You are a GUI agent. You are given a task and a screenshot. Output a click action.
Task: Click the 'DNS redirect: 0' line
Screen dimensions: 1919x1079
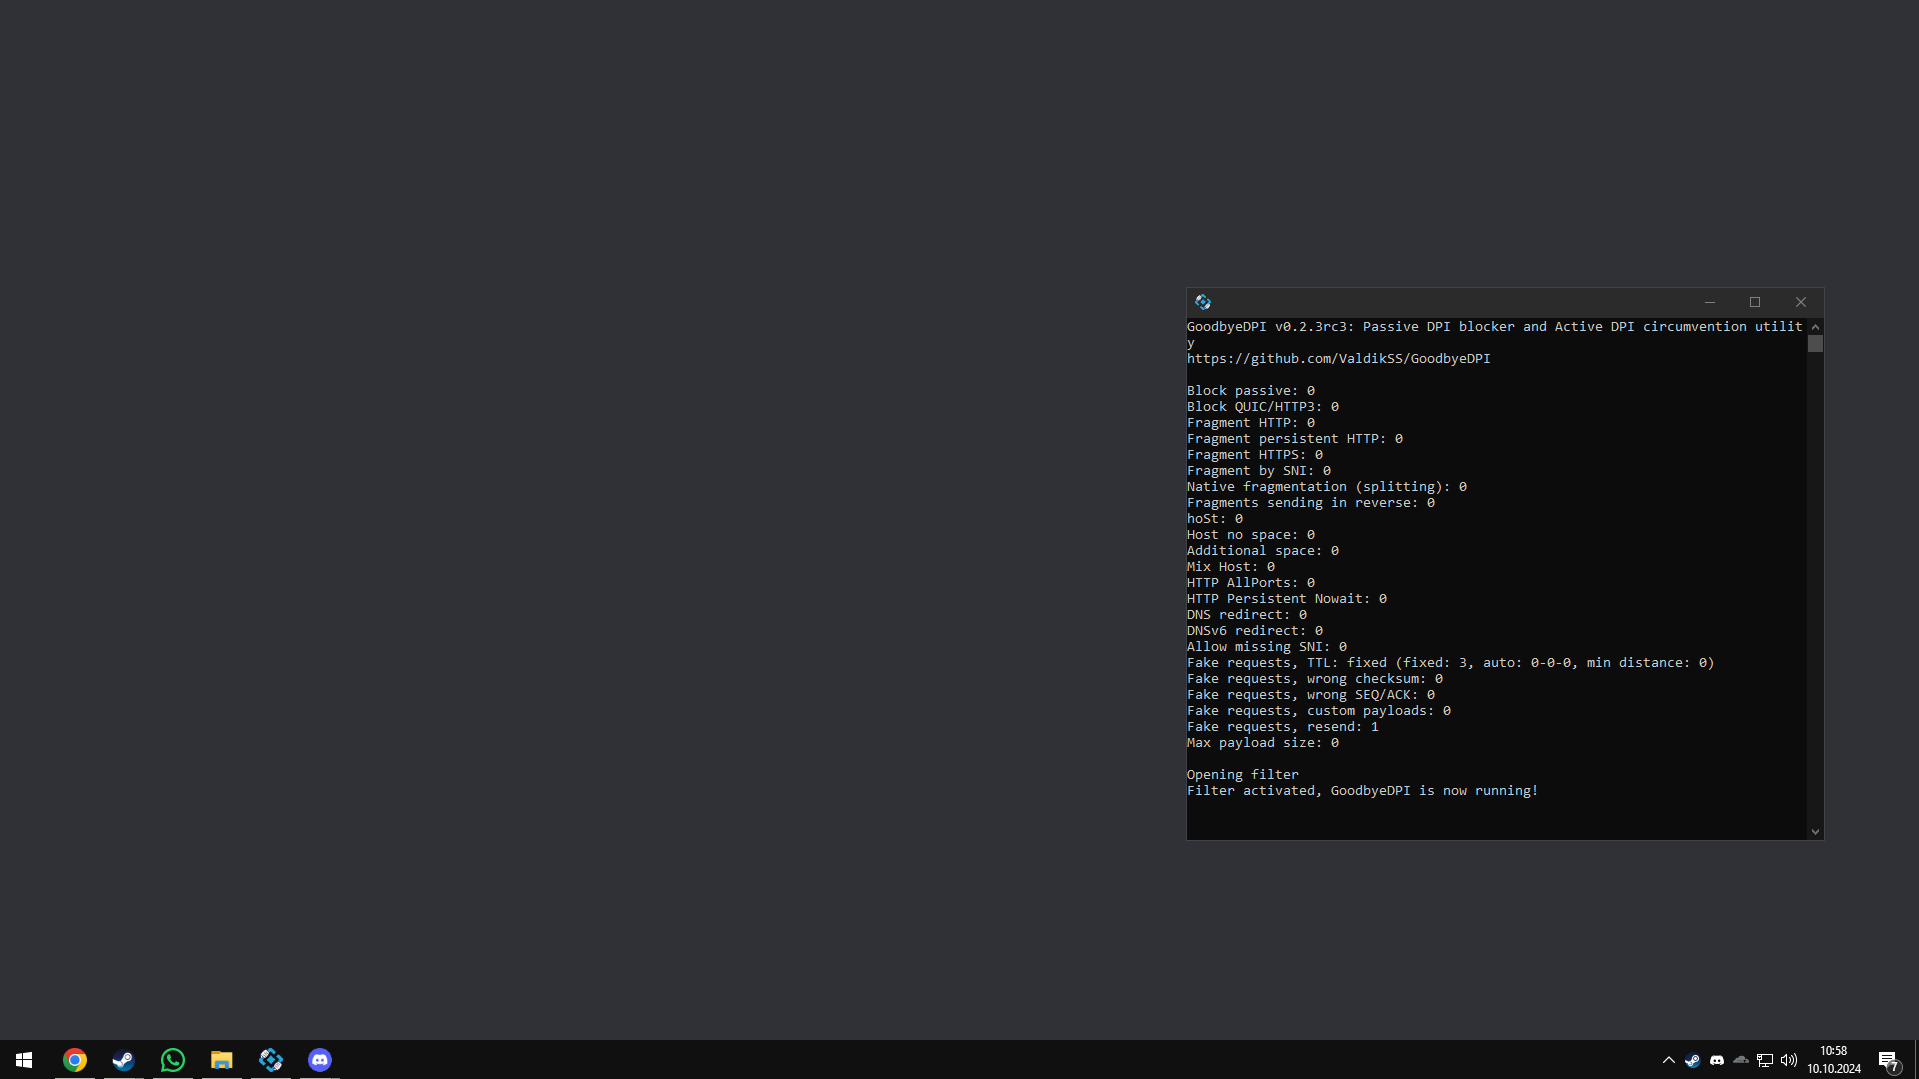pos(1247,615)
